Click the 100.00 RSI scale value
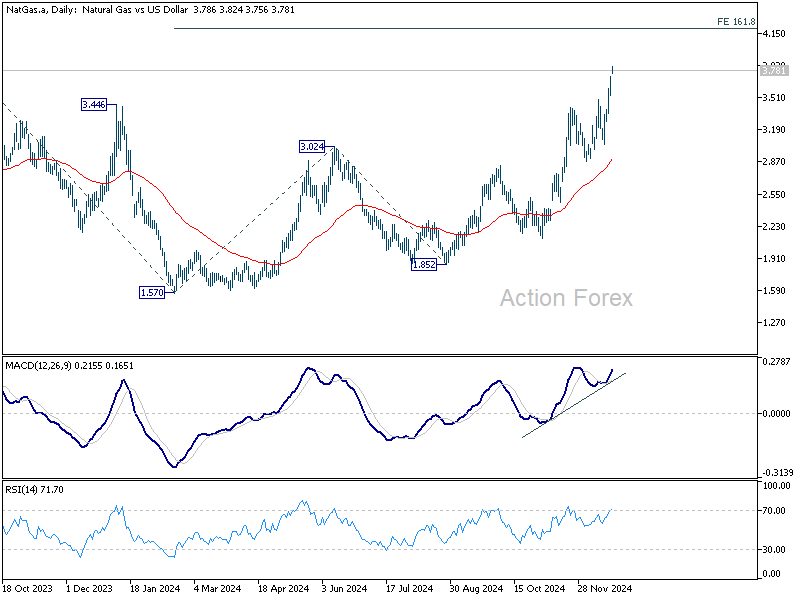 [x=776, y=486]
